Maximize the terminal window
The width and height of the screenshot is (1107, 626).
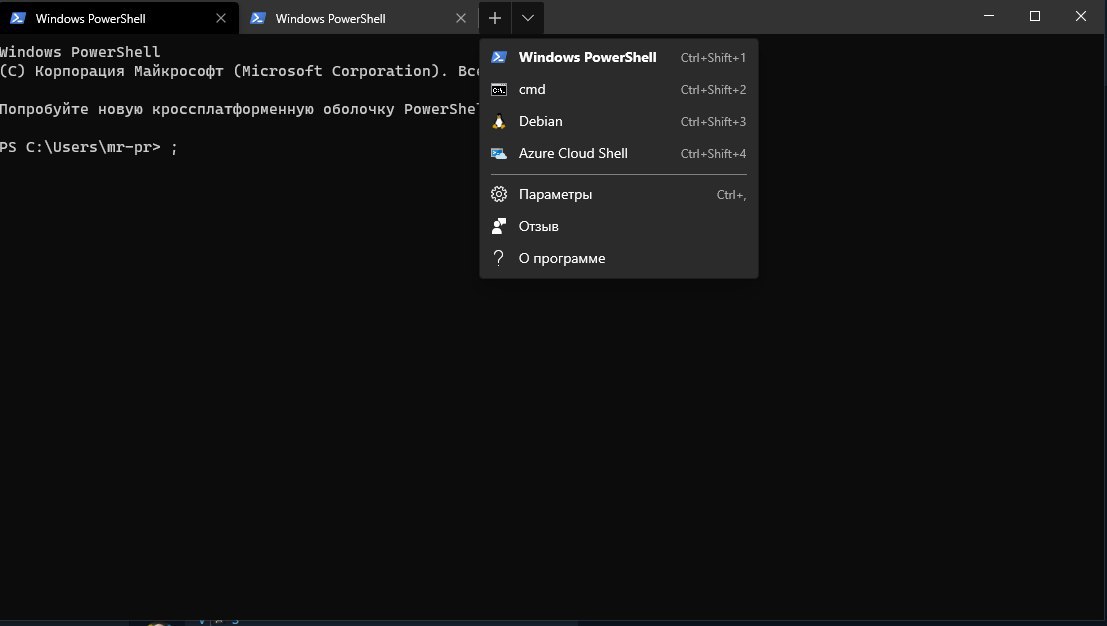[x=1035, y=16]
